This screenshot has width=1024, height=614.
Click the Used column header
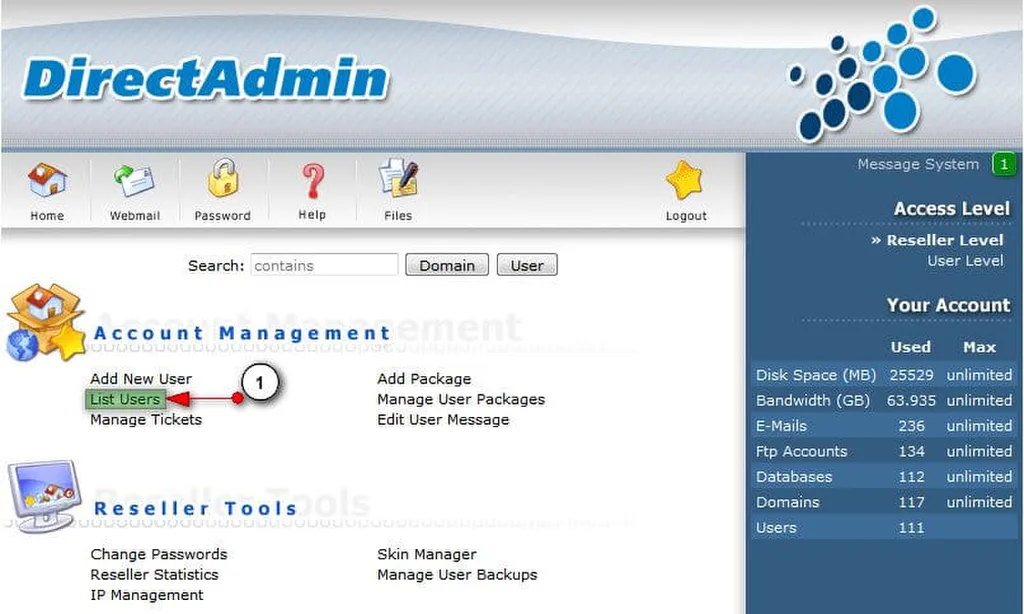tap(910, 347)
